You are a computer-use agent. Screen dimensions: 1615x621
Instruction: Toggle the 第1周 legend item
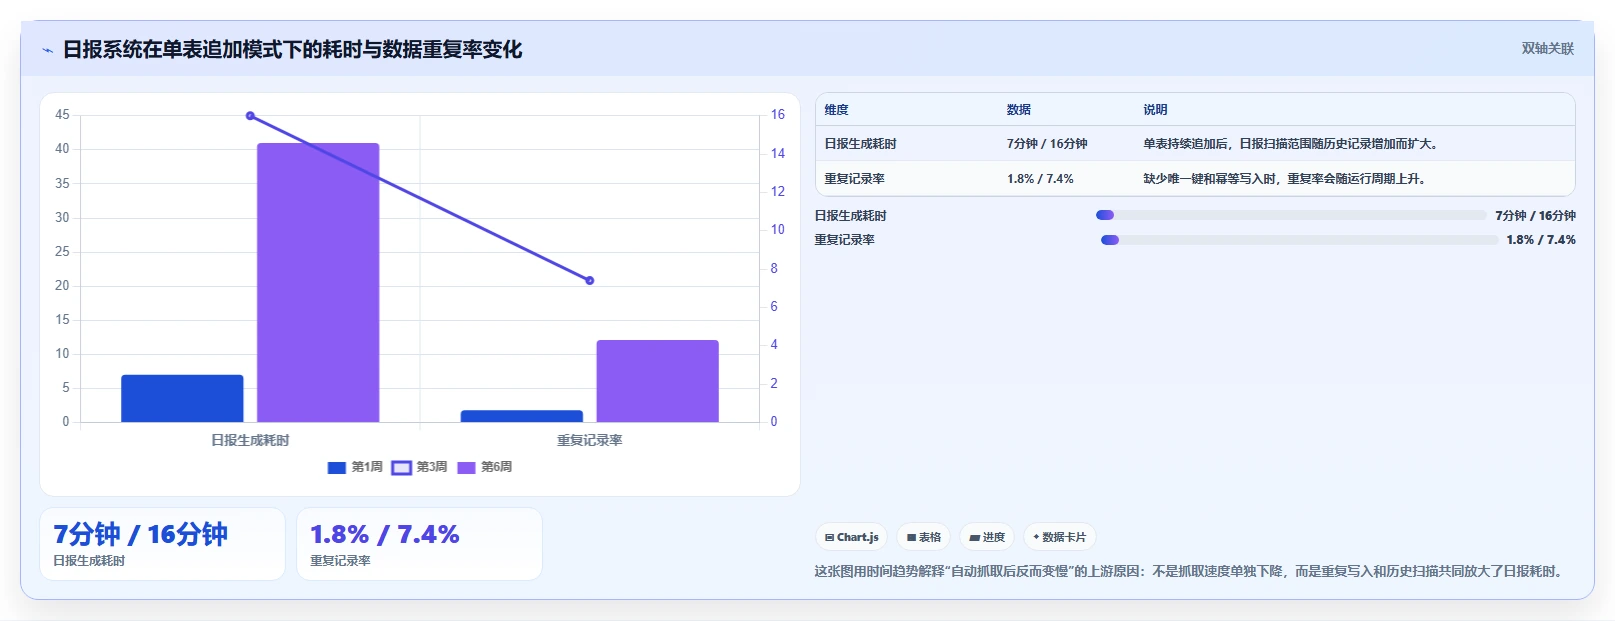(355, 467)
